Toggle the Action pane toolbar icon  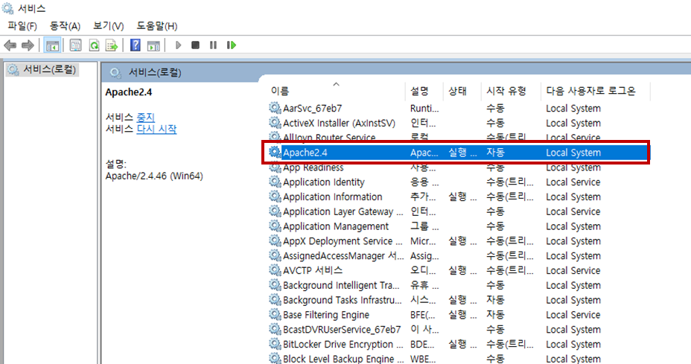pos(153,45)
